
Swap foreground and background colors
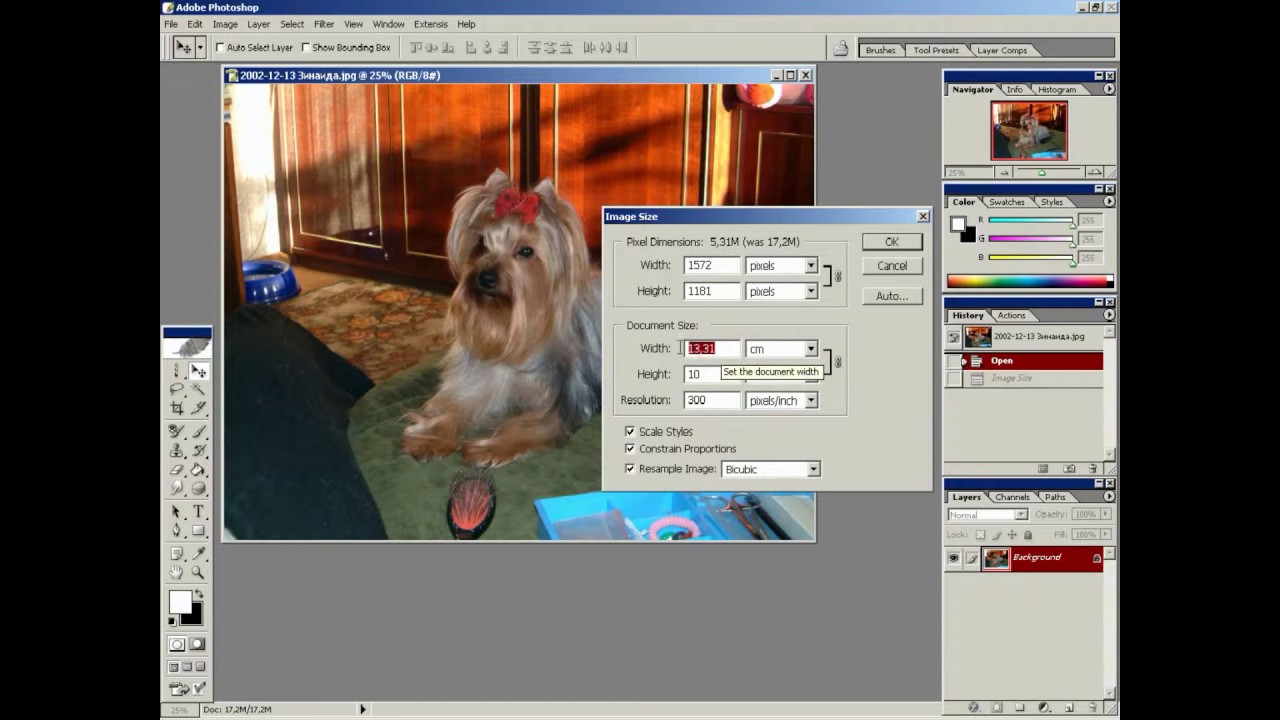pyautogui.click(x=198, y=595)
